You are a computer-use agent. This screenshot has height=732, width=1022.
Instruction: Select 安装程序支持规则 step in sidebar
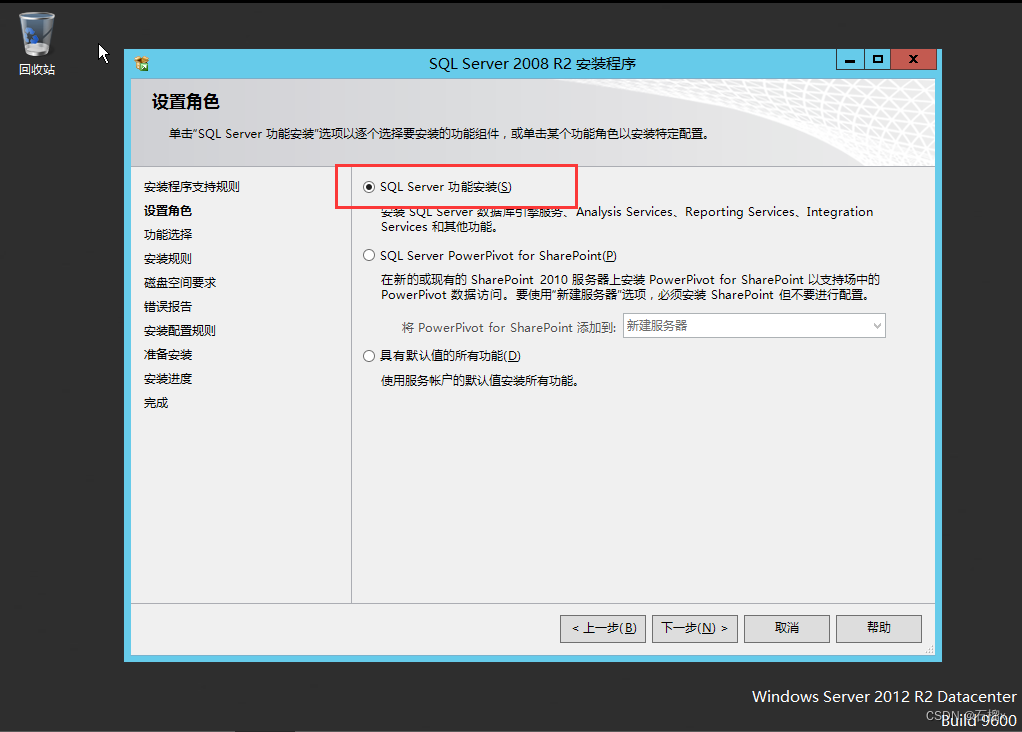192,187
